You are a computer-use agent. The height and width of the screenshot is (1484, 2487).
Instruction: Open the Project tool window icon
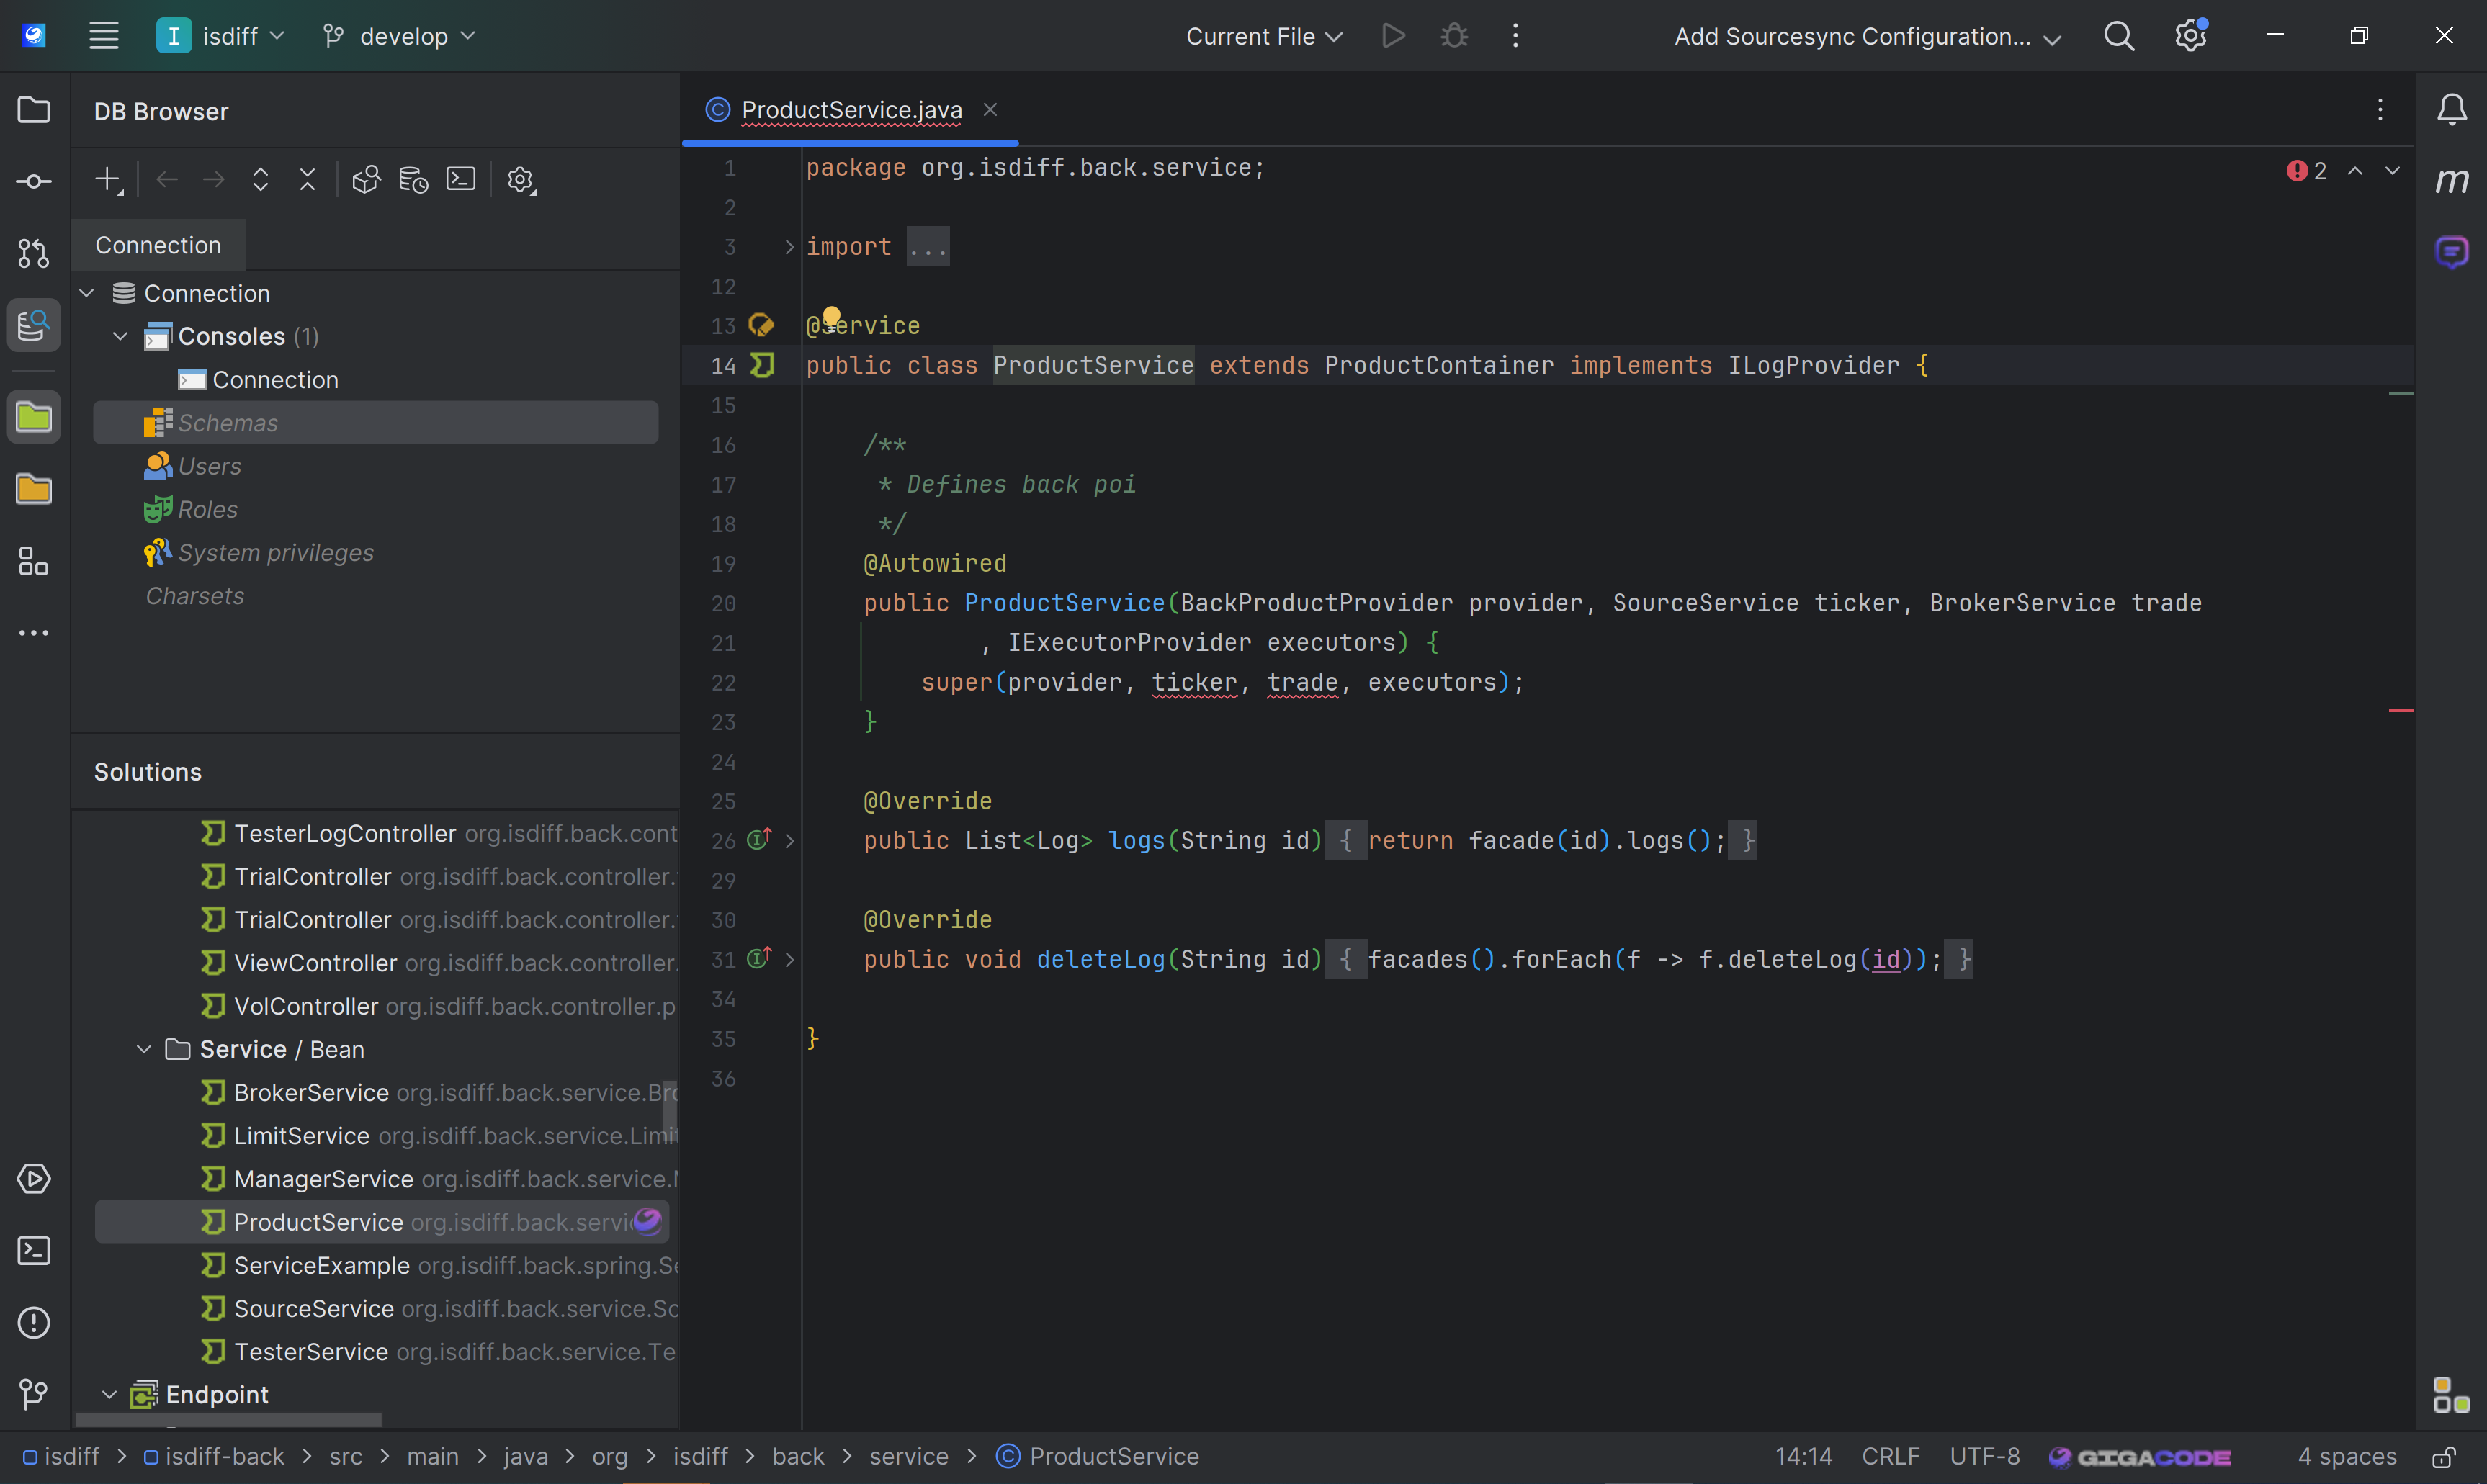(34, 109)
